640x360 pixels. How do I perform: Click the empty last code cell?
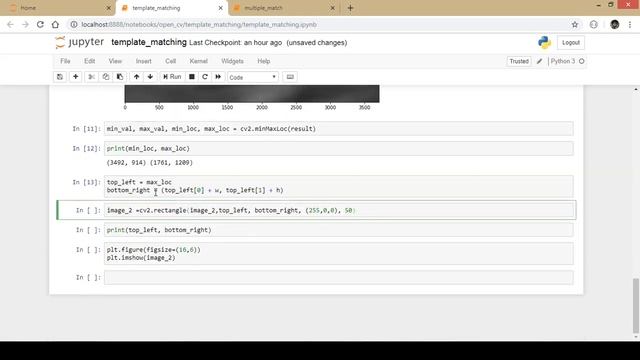pyautogui.click(x=338, y=278)
